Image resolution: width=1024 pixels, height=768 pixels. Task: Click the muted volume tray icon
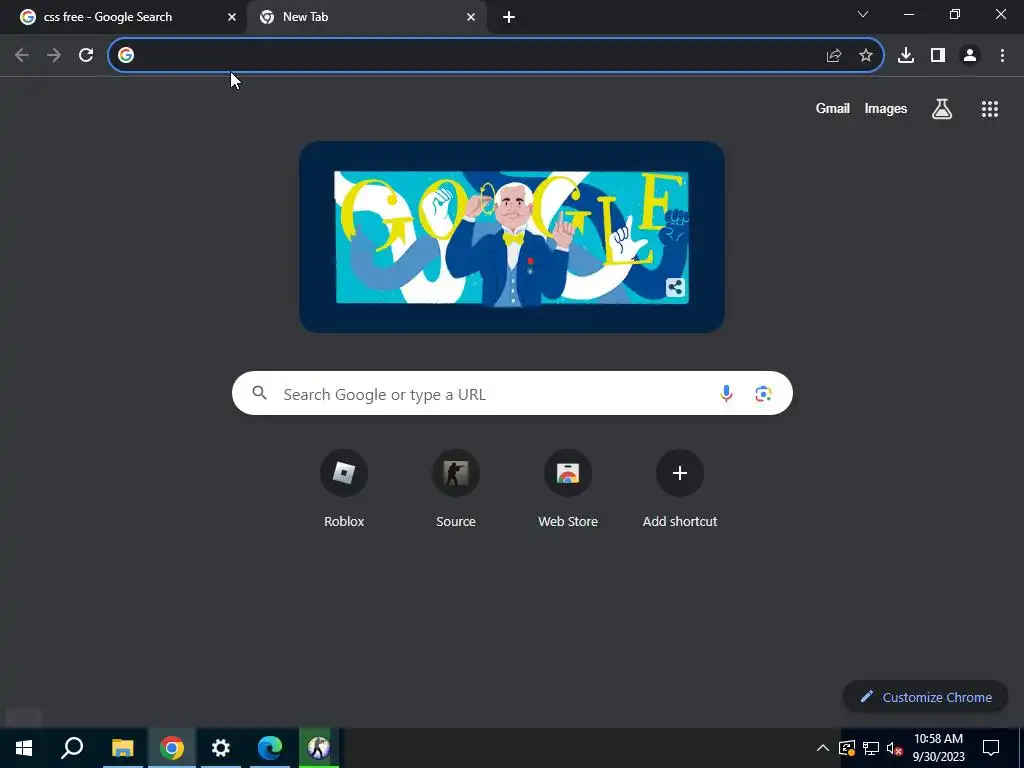[x=895, y=748]
